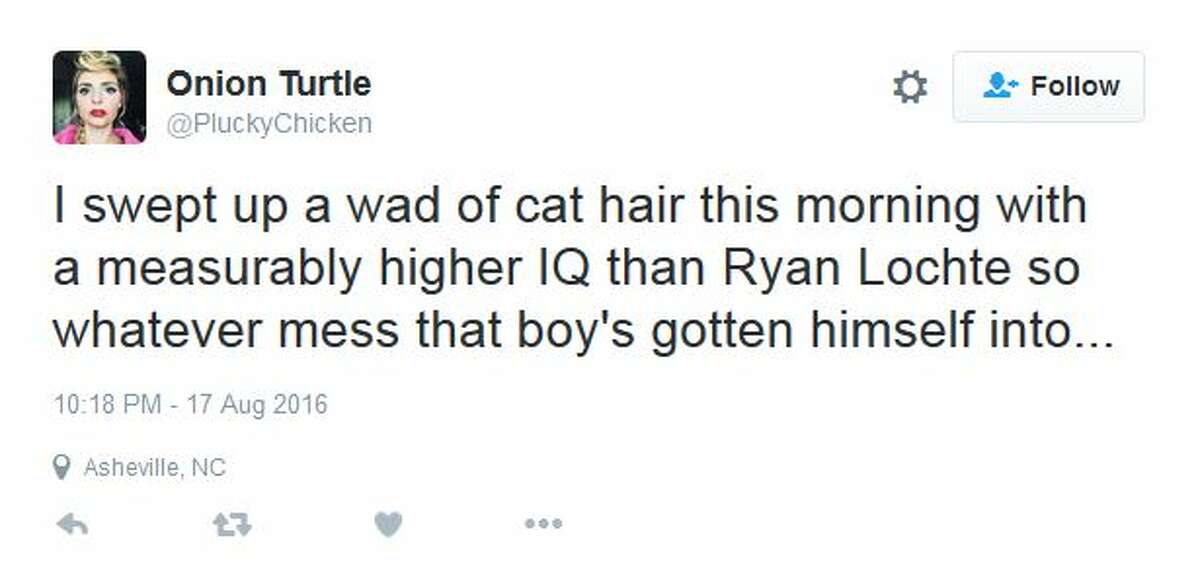The width and height of the screenshot is (1200, 585).
Task: Open Onion Turtle's profile by clicking the name
Action: click(x=270, y=83)
